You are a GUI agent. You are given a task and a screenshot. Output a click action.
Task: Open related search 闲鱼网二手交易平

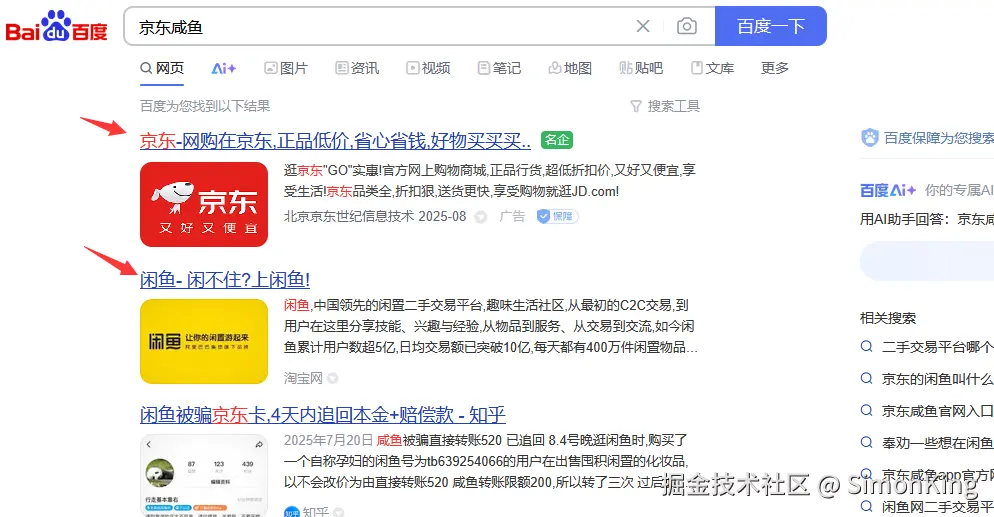(x=937, y=506)
